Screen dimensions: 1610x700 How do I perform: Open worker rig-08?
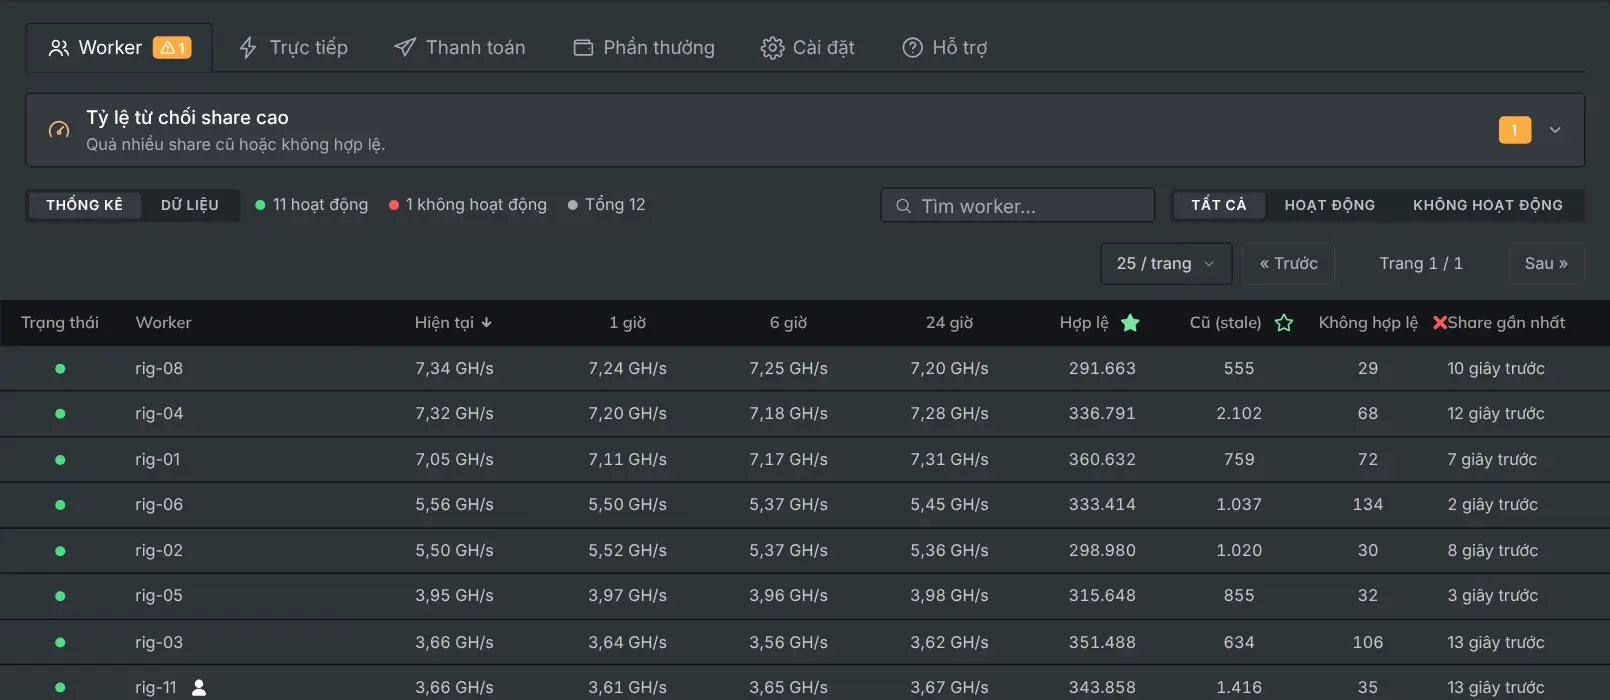(159, 368)
